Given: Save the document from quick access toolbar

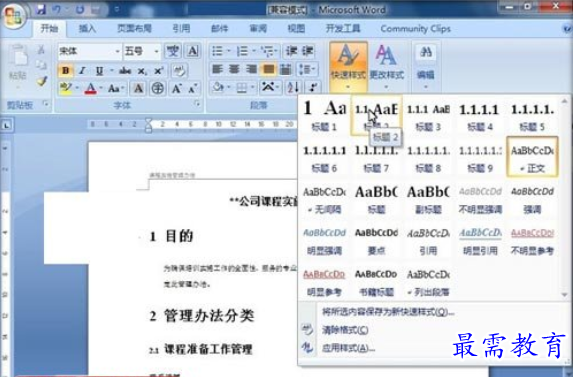Looking at the screenshot, I should coord(41,10).
